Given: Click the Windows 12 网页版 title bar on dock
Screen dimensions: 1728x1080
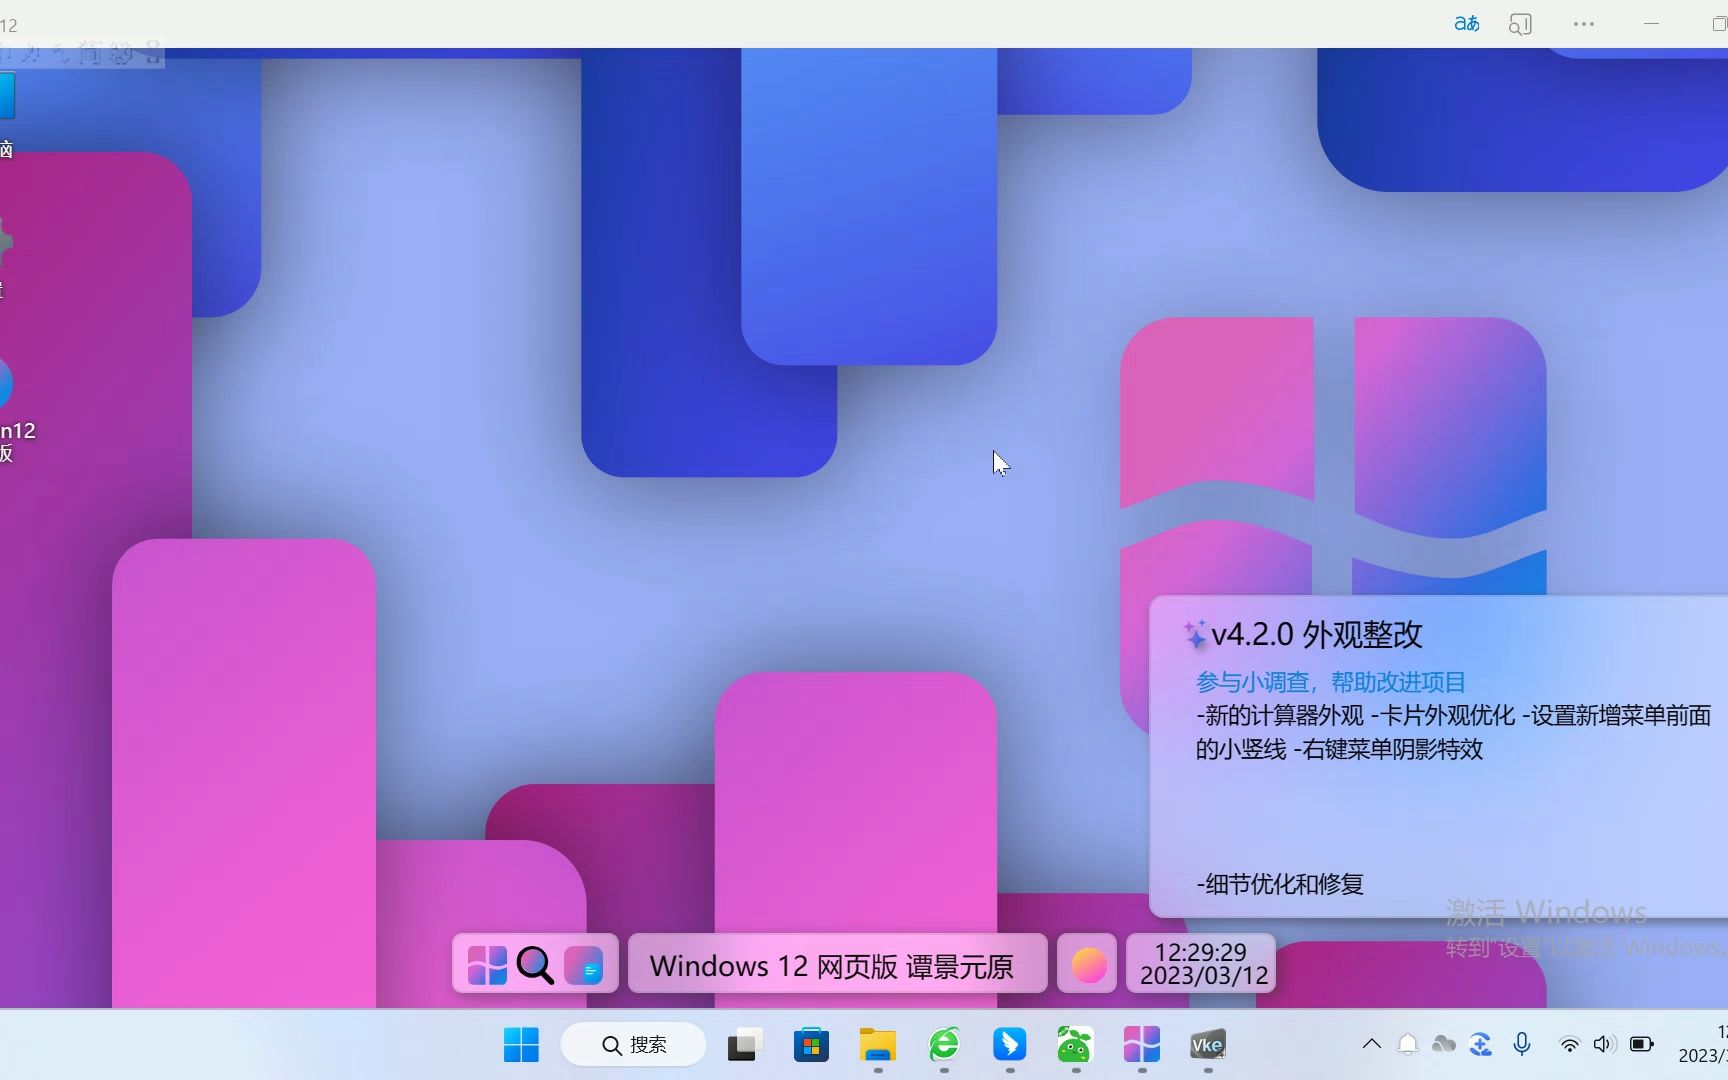Looking at the screenshot, I should tap(837, 964).
